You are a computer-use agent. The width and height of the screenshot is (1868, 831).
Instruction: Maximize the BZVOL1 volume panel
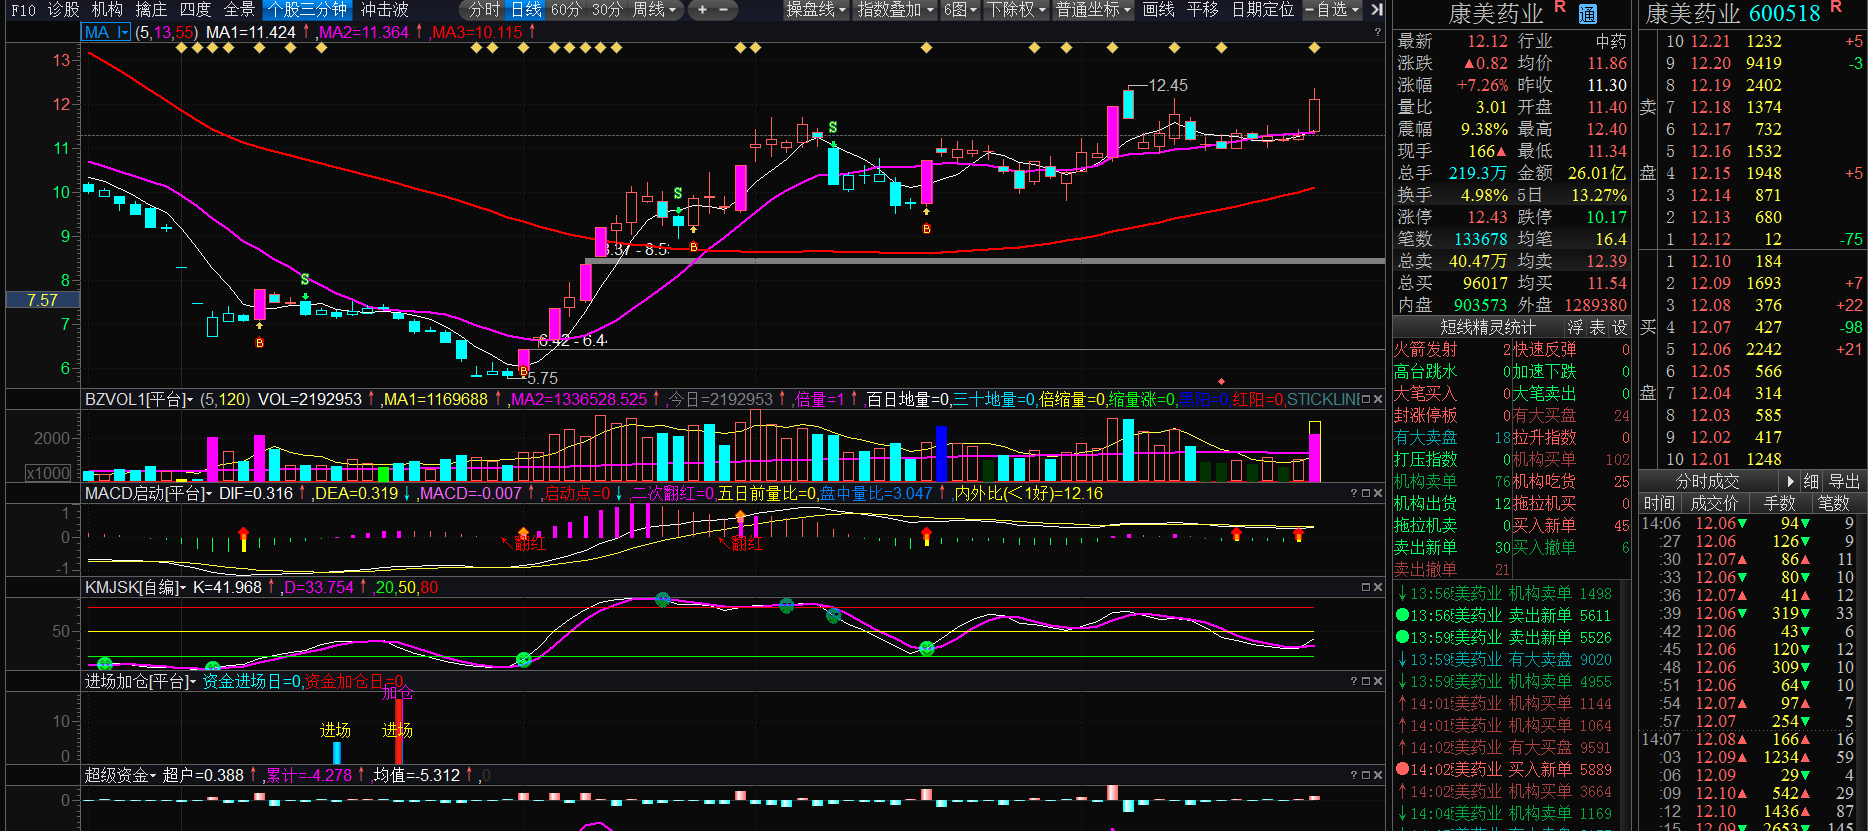click(1365, 399)
